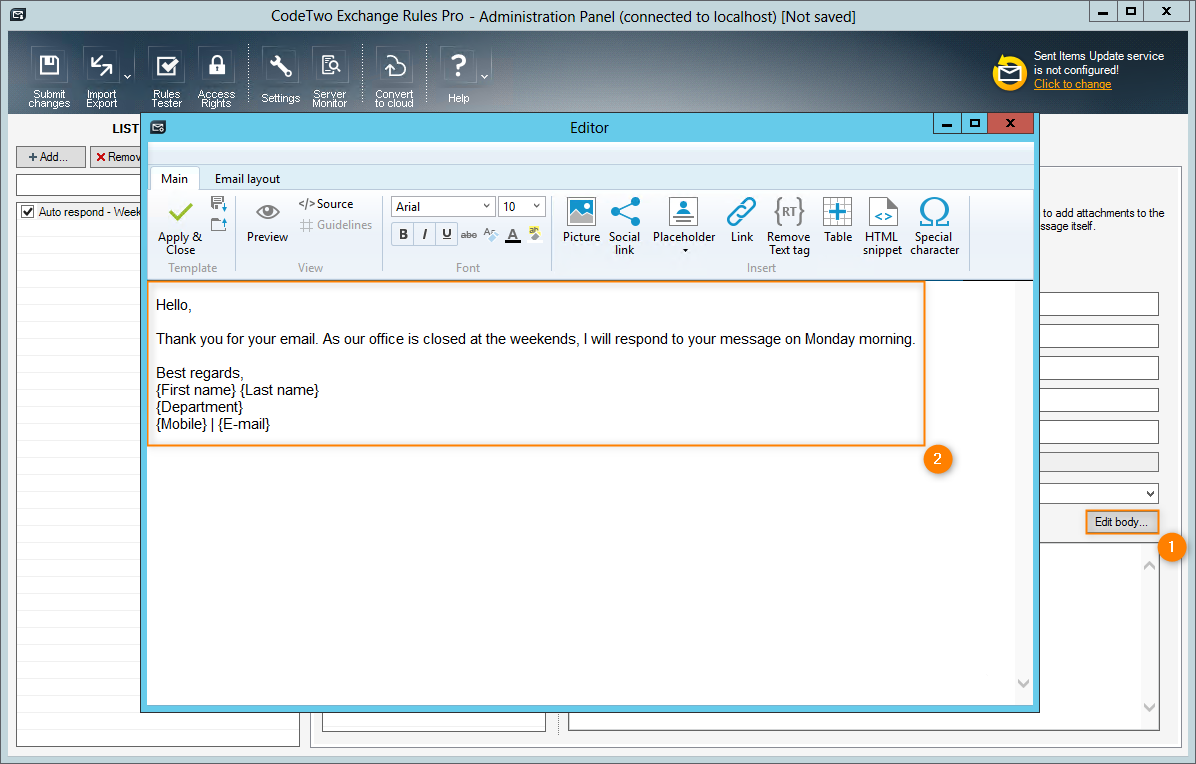Viewport: 1196px width, 764px height.
Task: Click Apply & Close checkmark icon
Action: [x=181, y=212]
